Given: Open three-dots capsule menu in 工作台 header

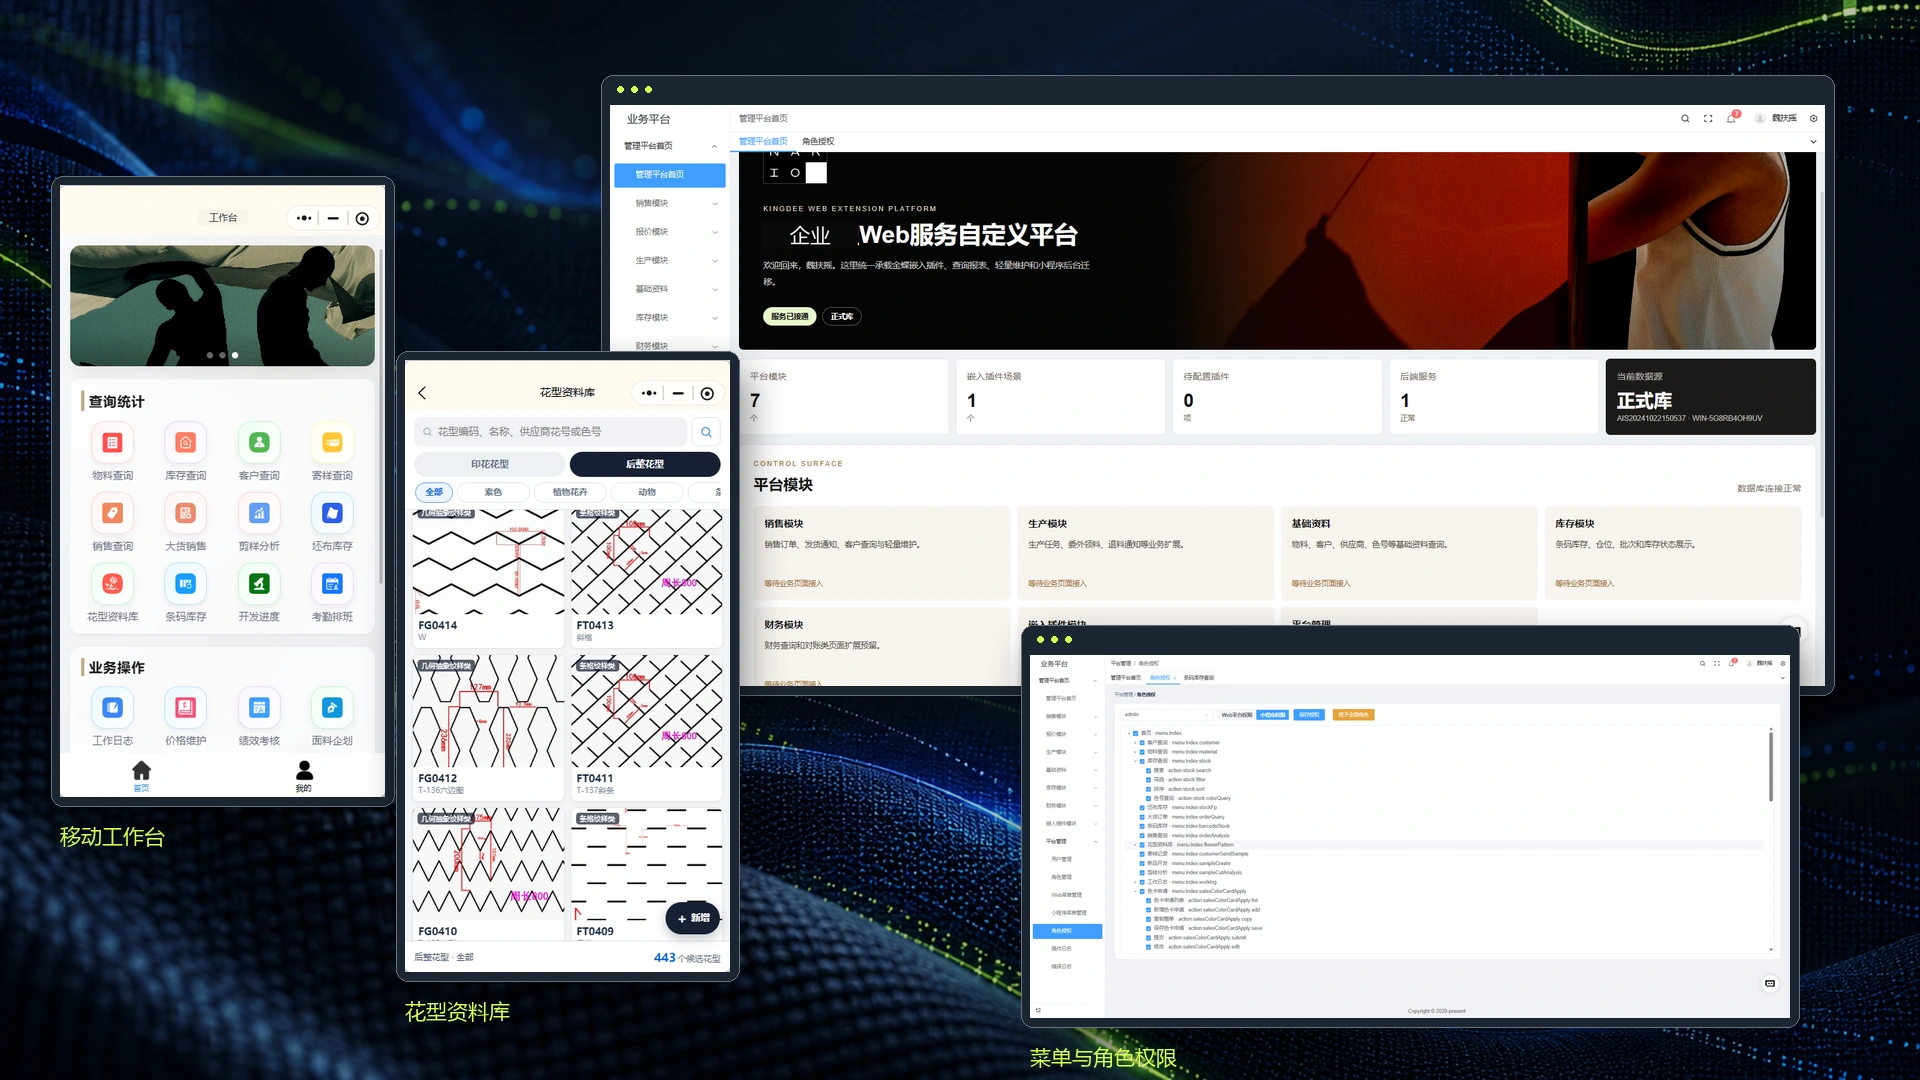Looking at the screenshot, I should click(x=304, y=218).
